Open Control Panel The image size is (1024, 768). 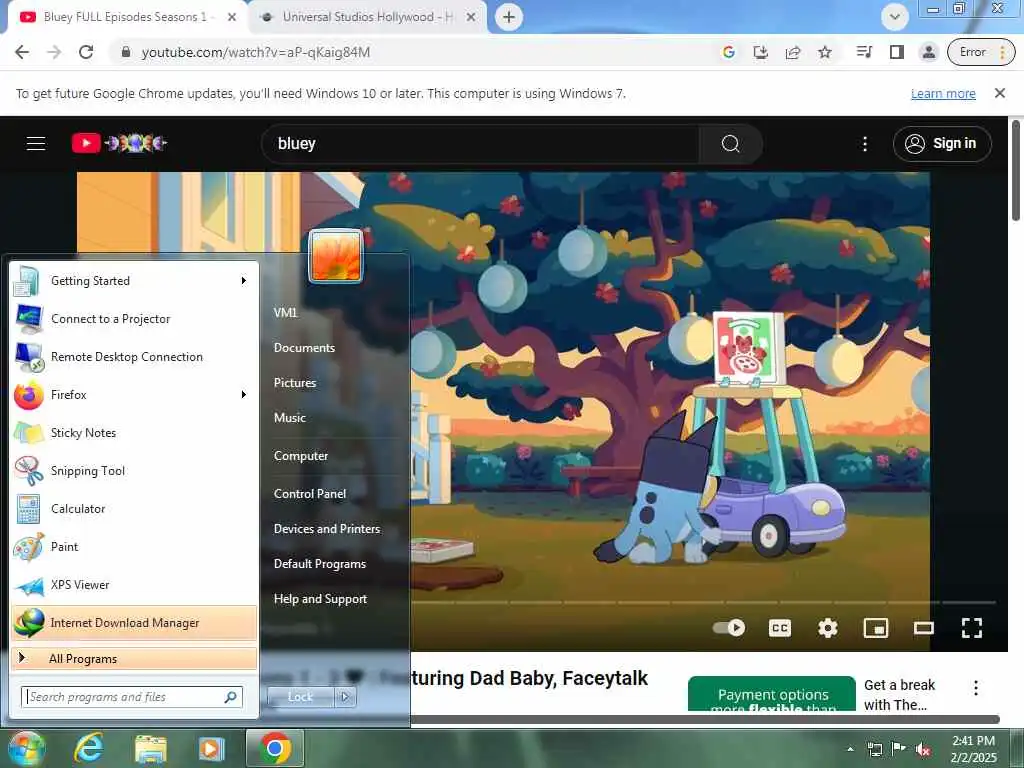(x=310, y=494)
